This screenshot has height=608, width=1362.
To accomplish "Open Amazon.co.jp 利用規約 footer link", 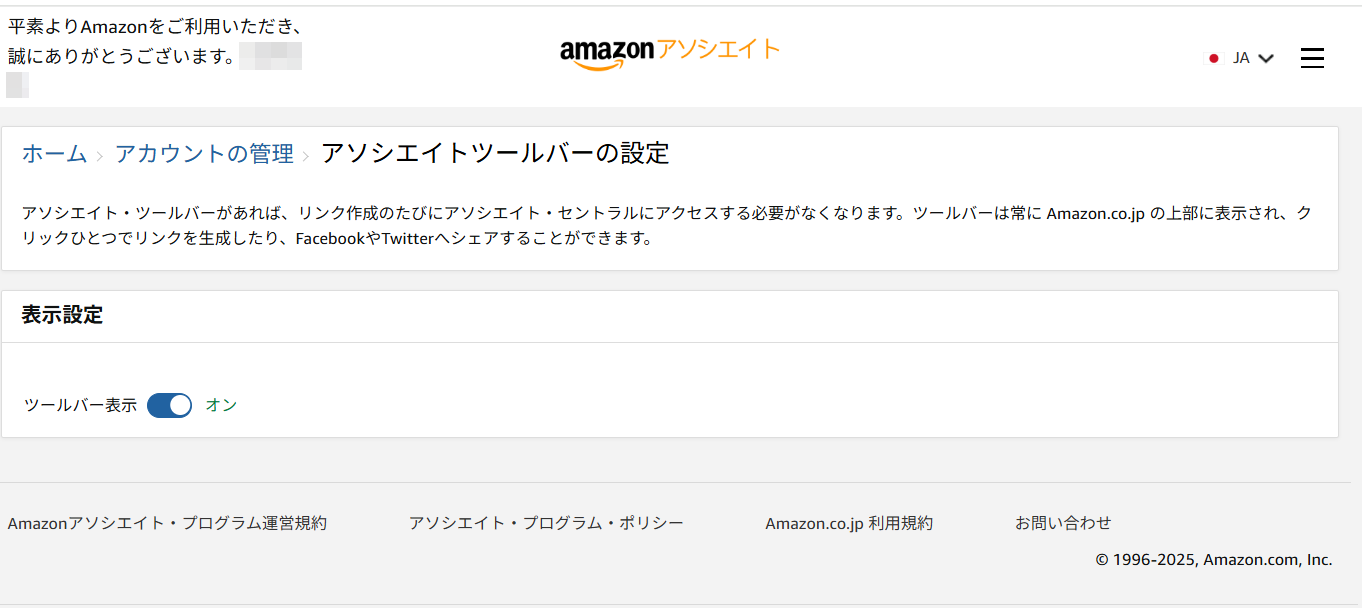I will click(848, 523).
